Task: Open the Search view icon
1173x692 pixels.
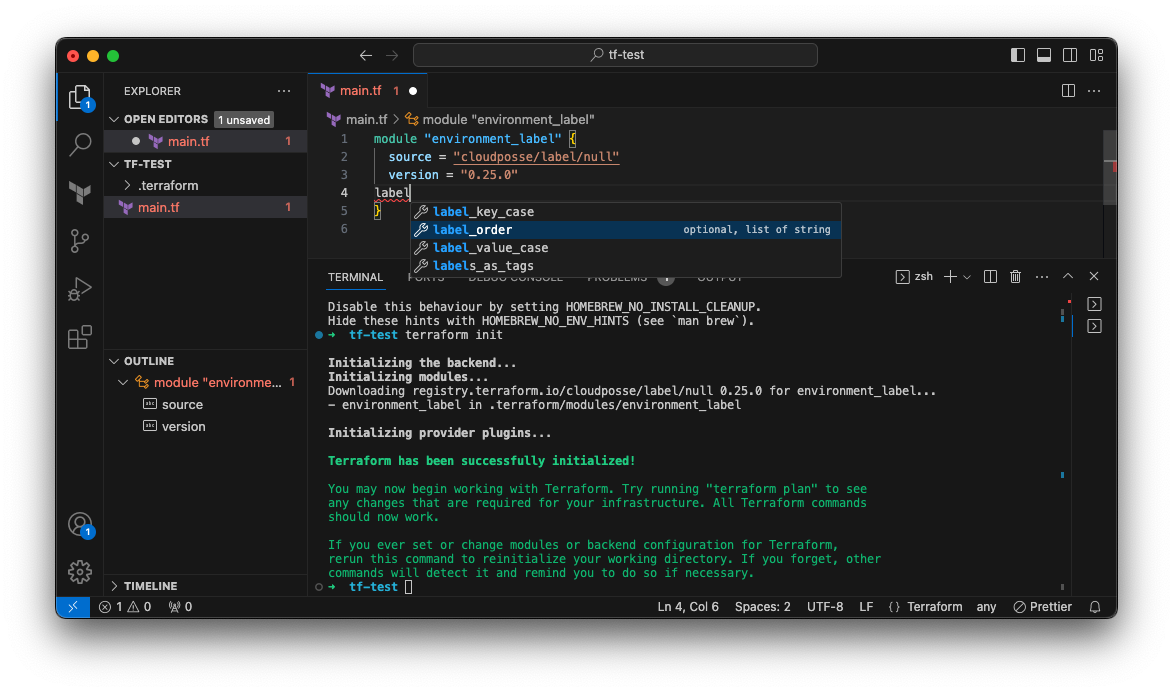Action: pyautogui.click(x=79, y=145)
